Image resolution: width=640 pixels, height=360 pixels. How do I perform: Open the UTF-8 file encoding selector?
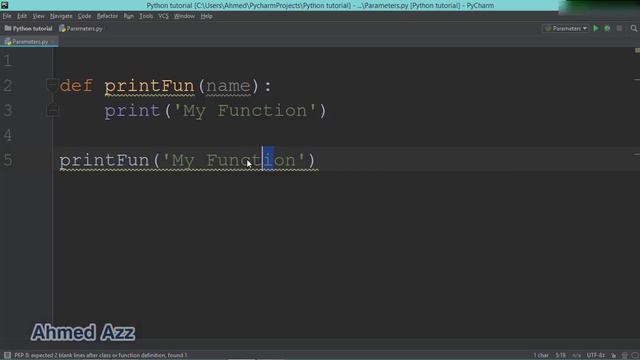tap(596, 355)
